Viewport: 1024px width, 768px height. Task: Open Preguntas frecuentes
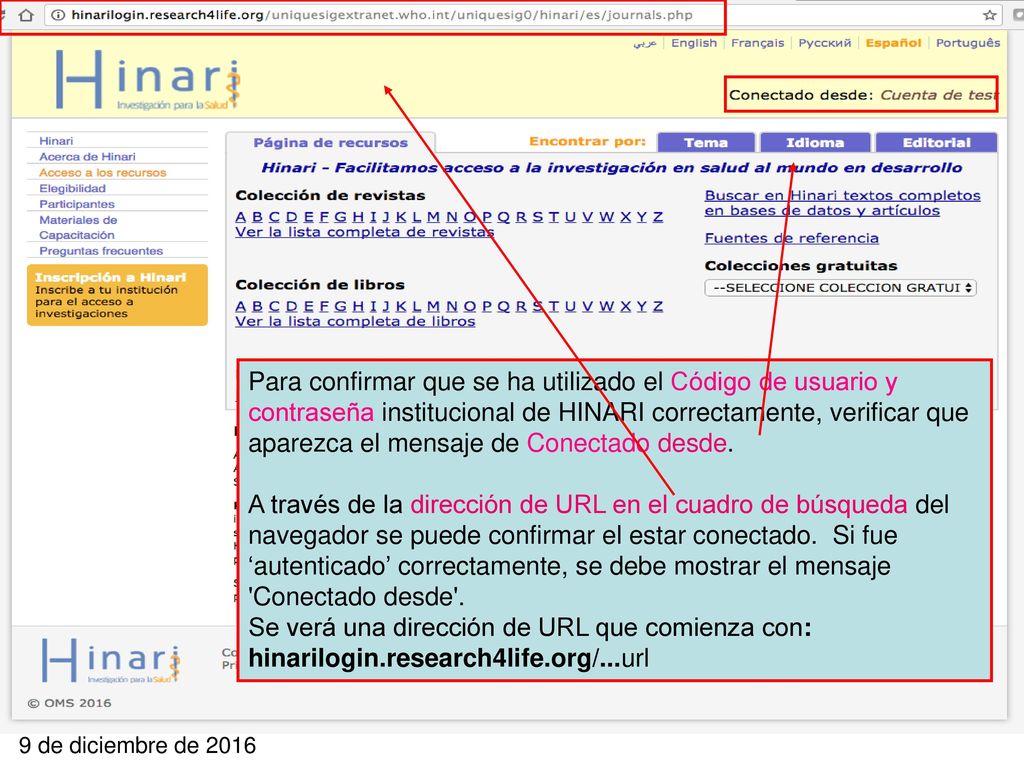[101, 251]
